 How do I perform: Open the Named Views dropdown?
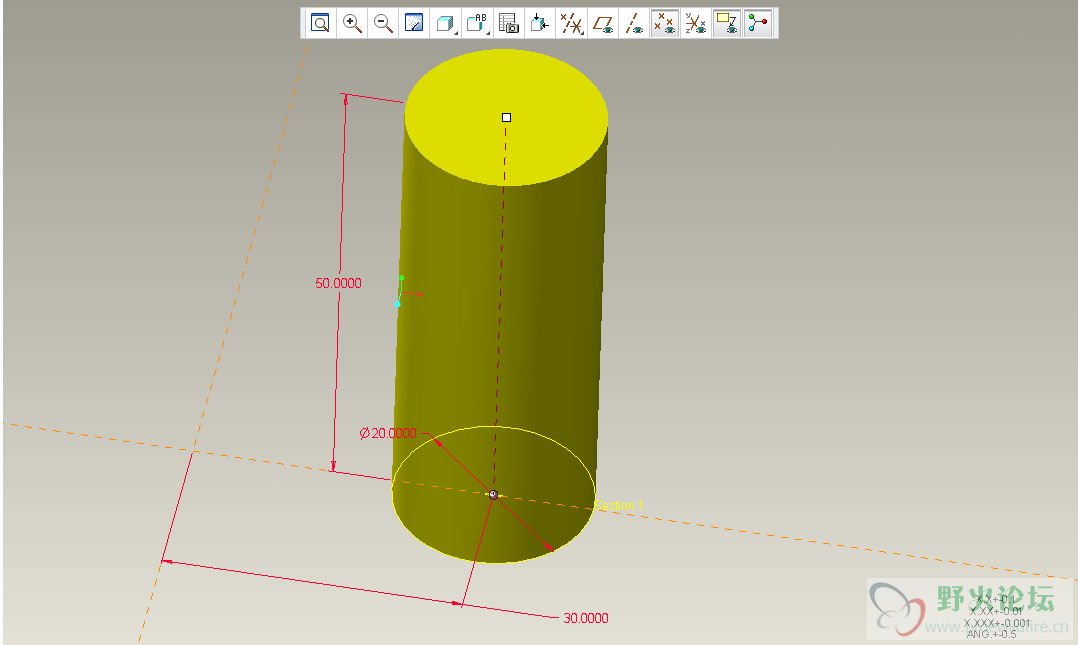pos(476,23)
